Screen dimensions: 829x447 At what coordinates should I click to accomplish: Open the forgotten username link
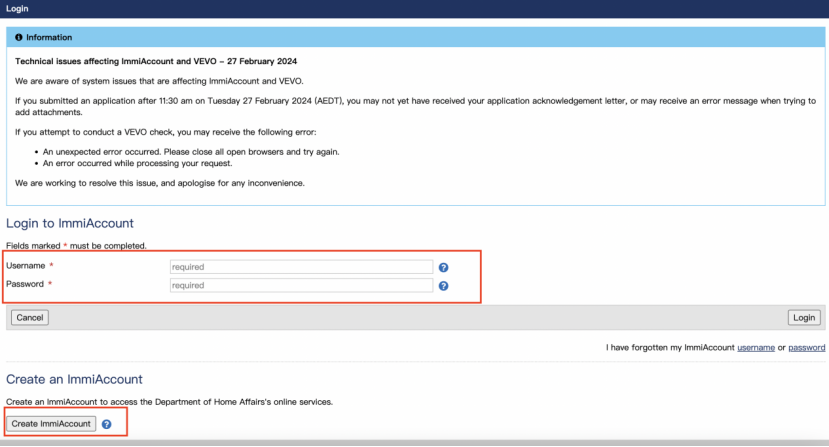755,348
